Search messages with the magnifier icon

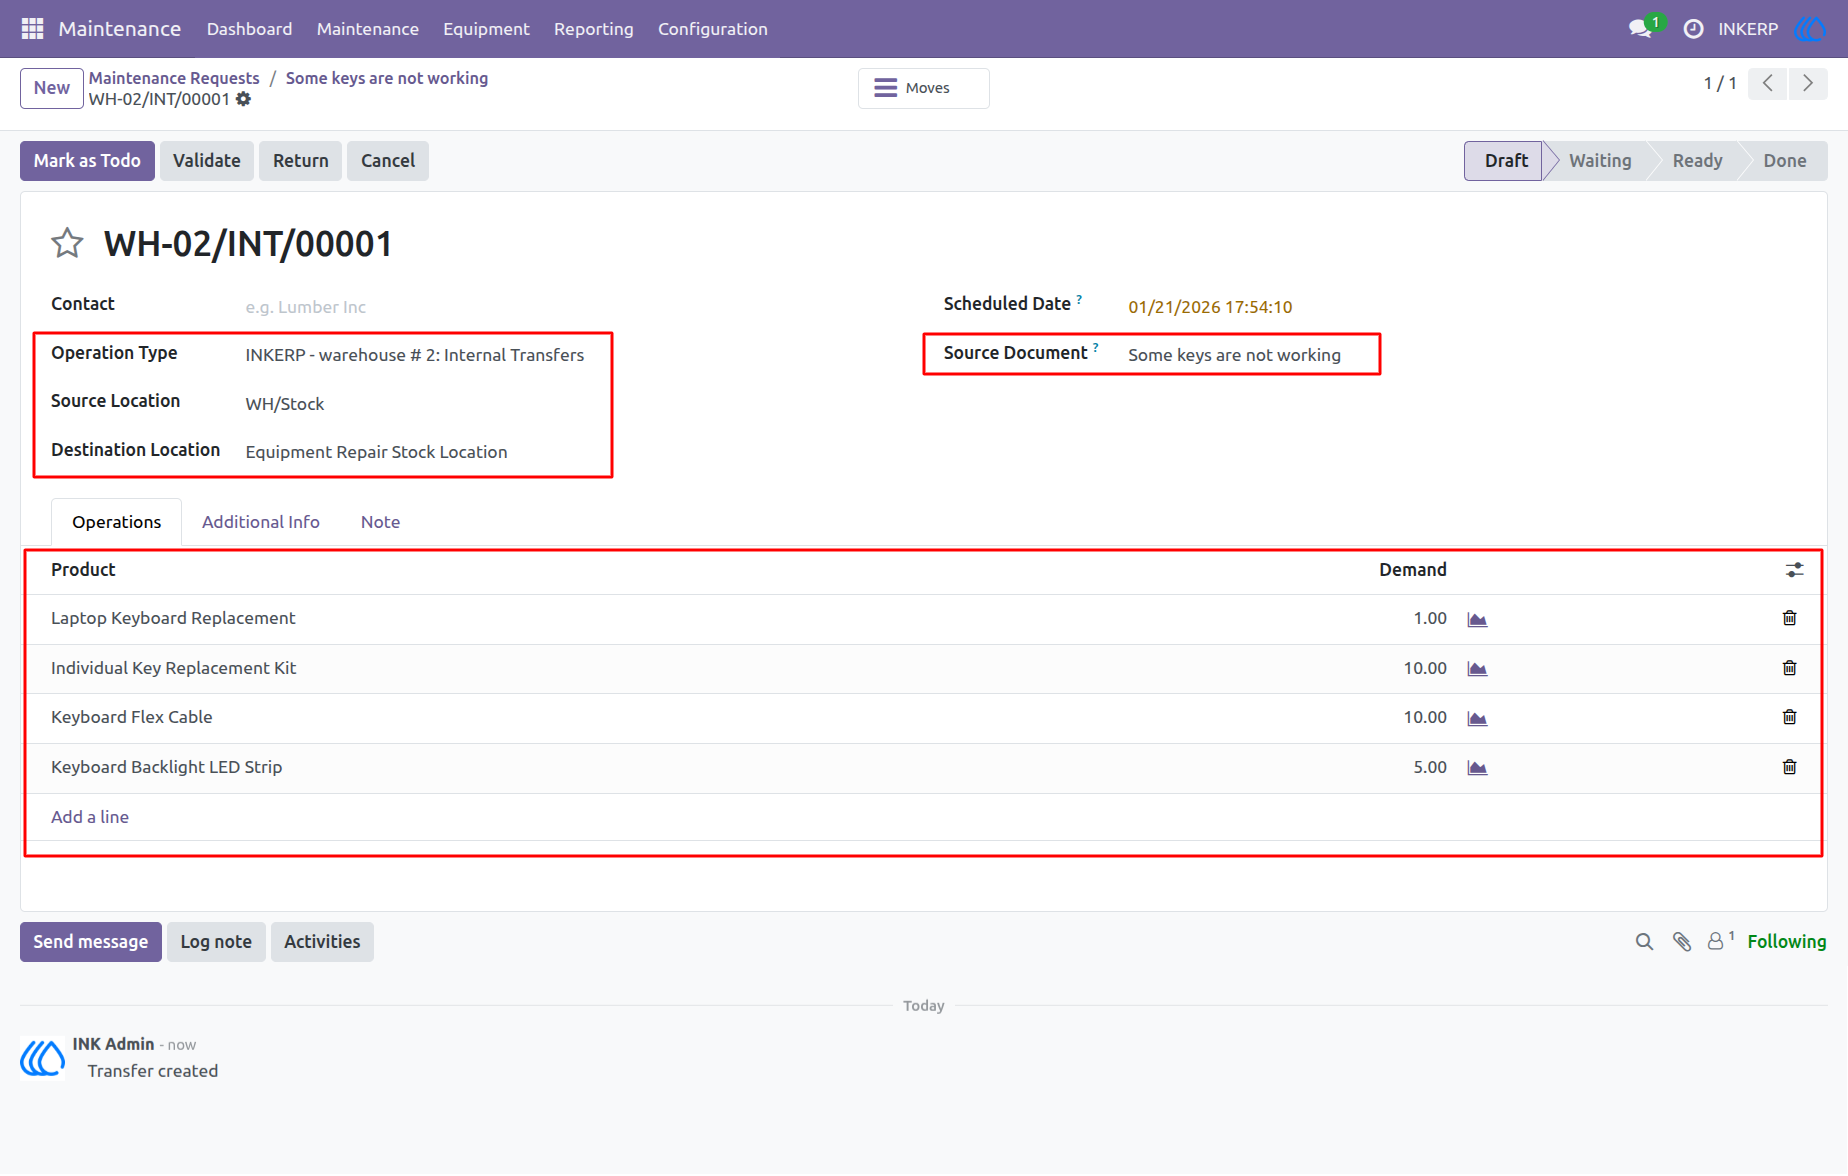[1644, 942]
